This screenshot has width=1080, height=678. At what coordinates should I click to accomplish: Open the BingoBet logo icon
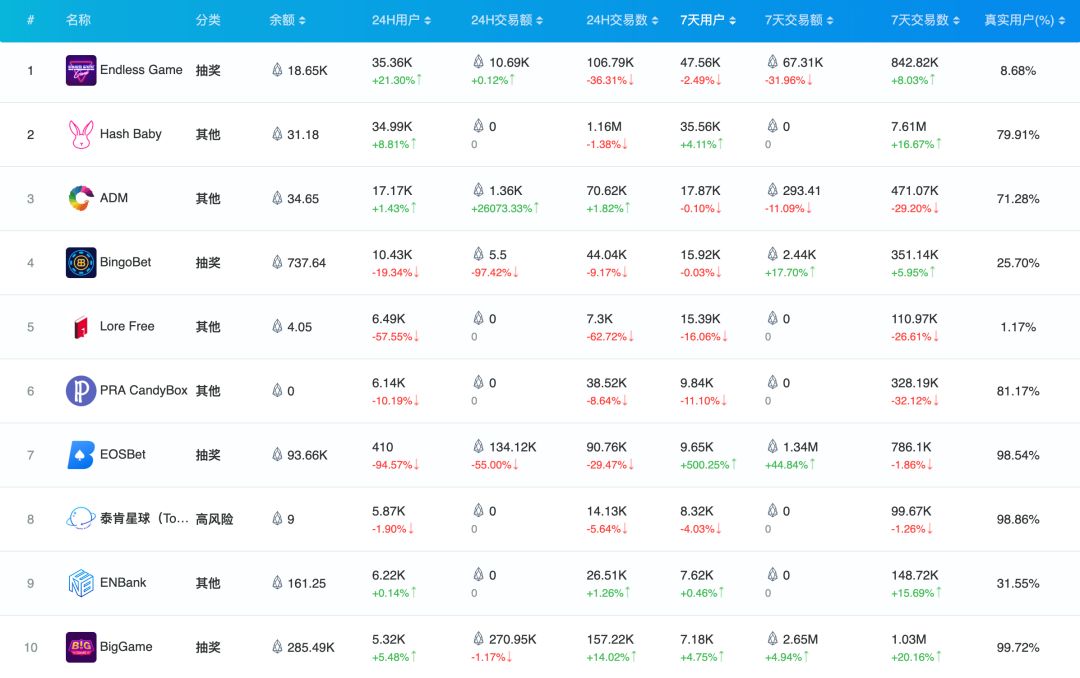pyautogui.click(x=81, y=263)
